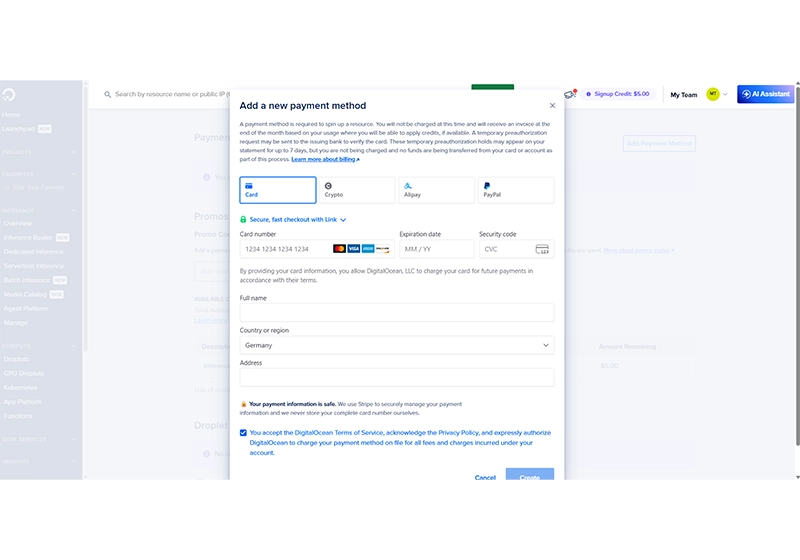
Task: Open the AI Assistant
Action: pos(765,94)
